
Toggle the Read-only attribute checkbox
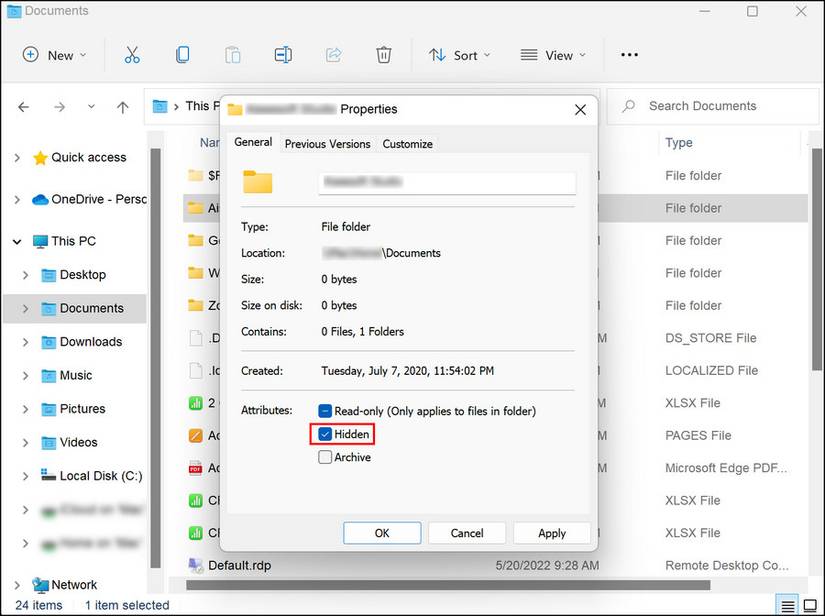(325, 411)
